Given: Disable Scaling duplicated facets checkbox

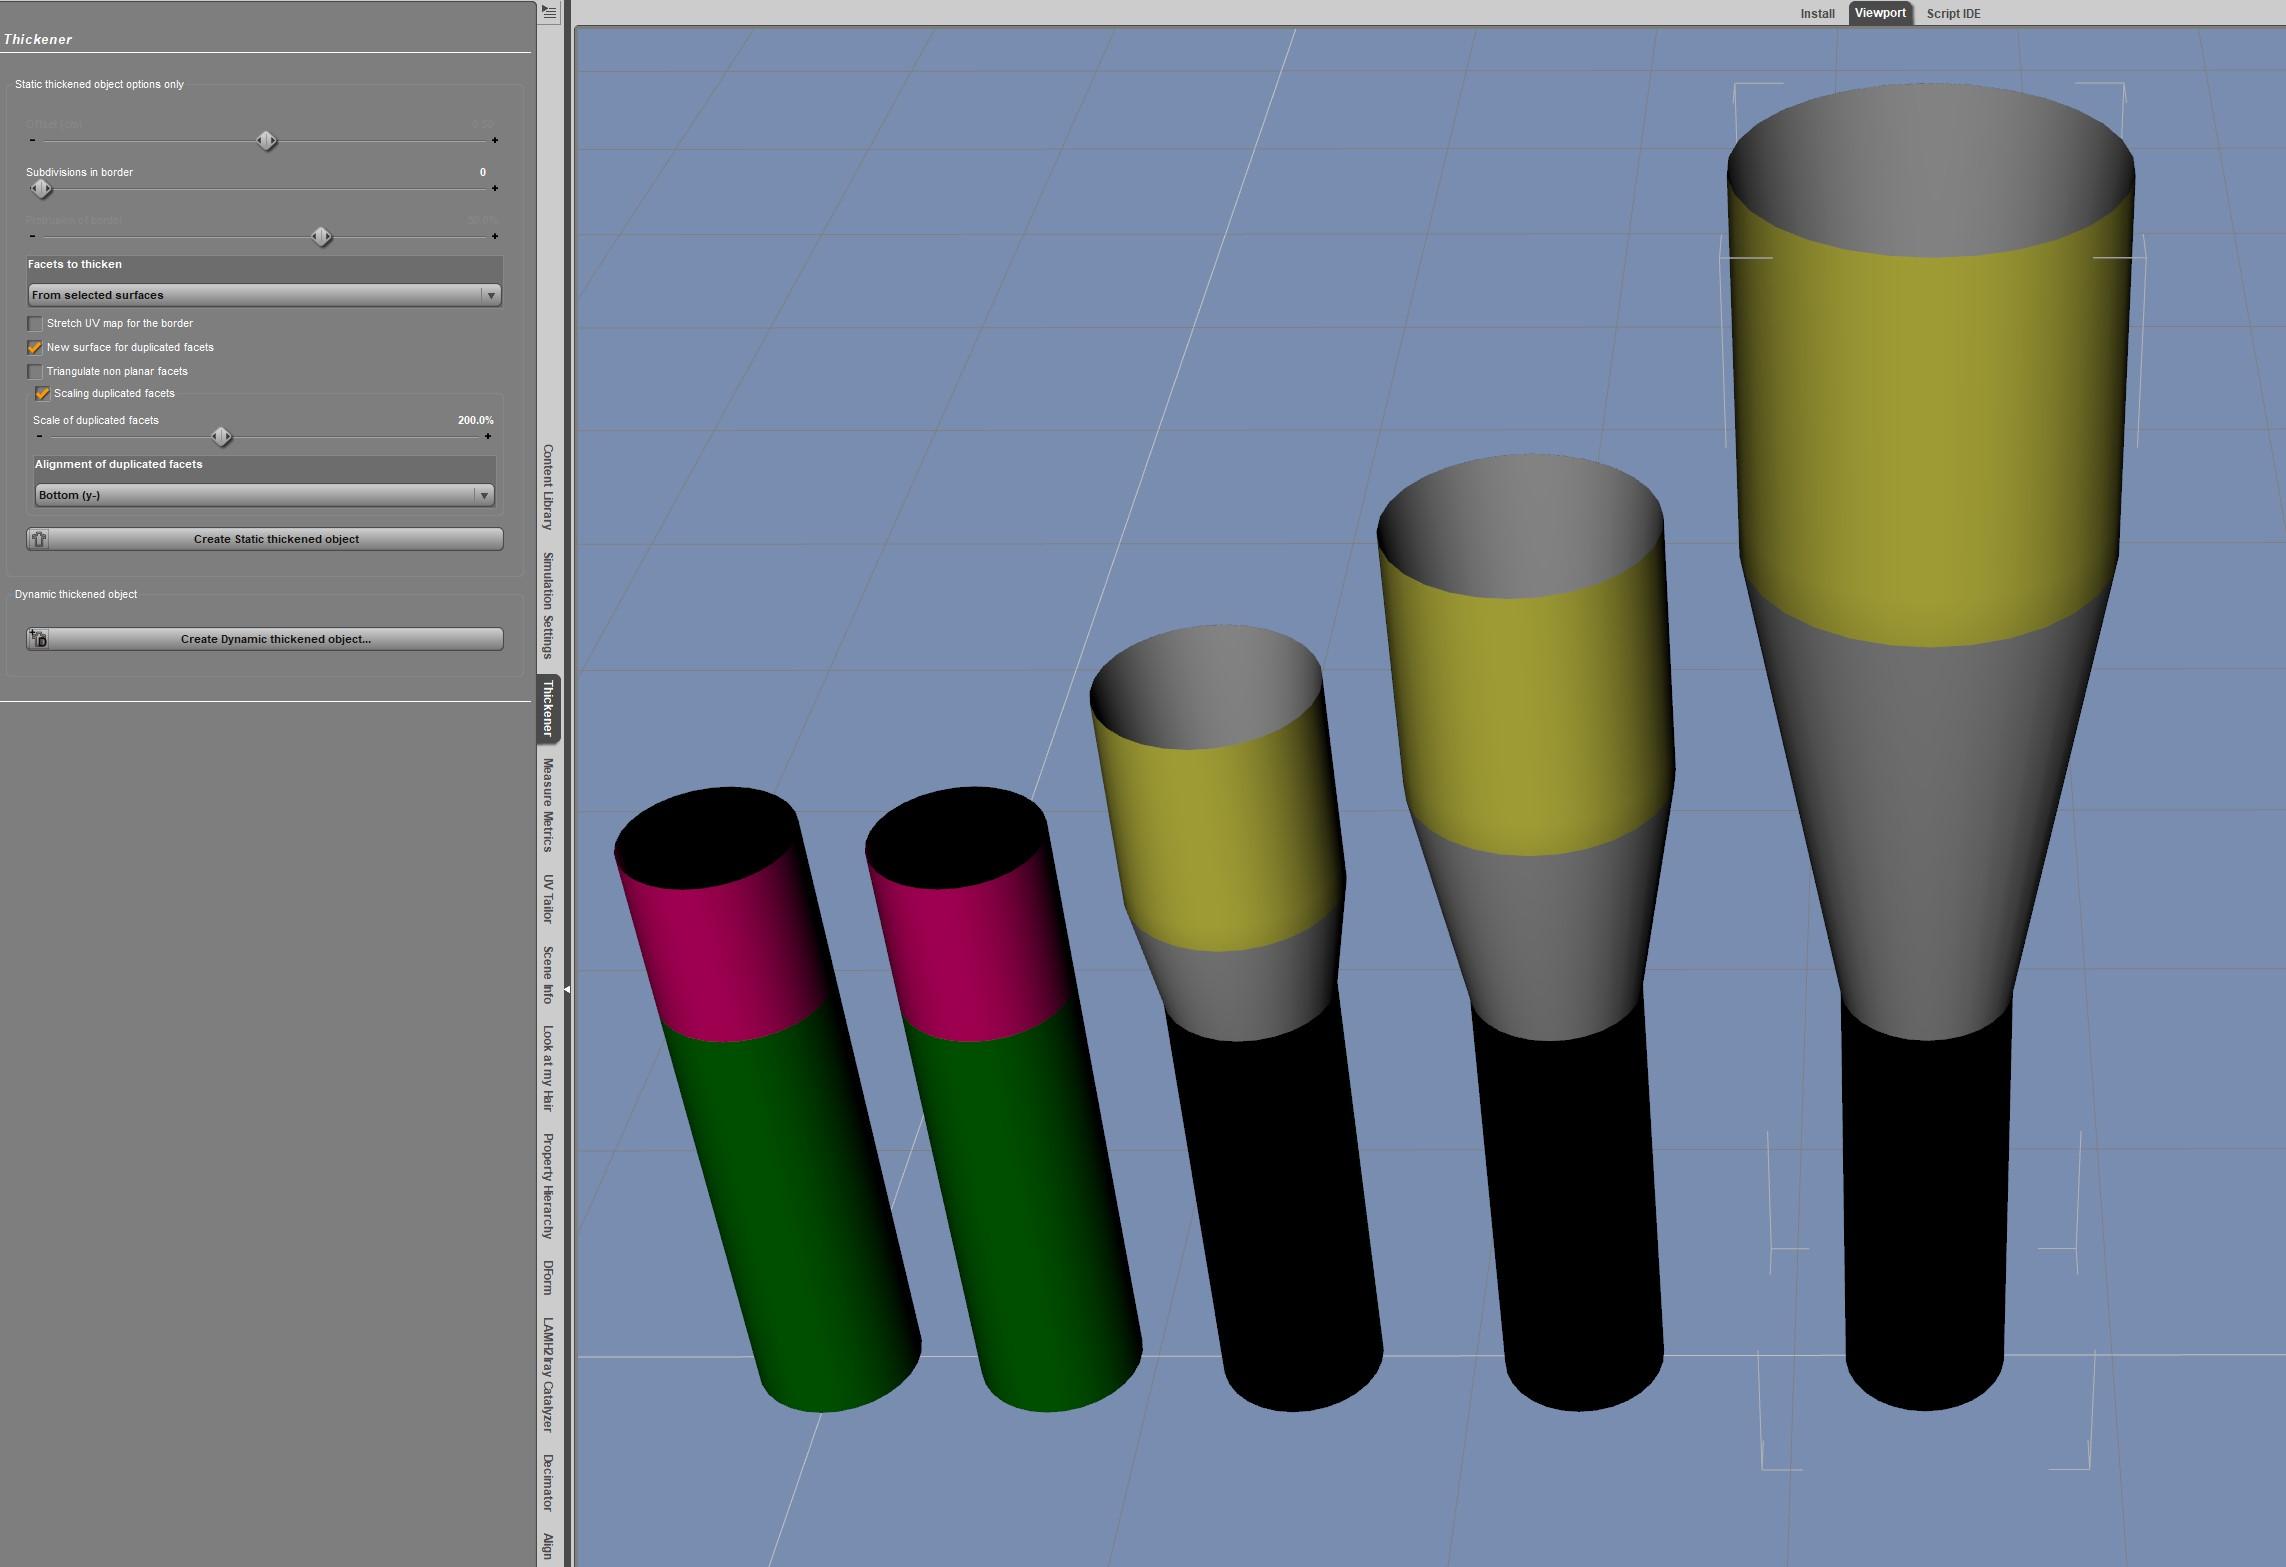Looking at the screenshot, I should pyautogui.click(x=42, y=394).
